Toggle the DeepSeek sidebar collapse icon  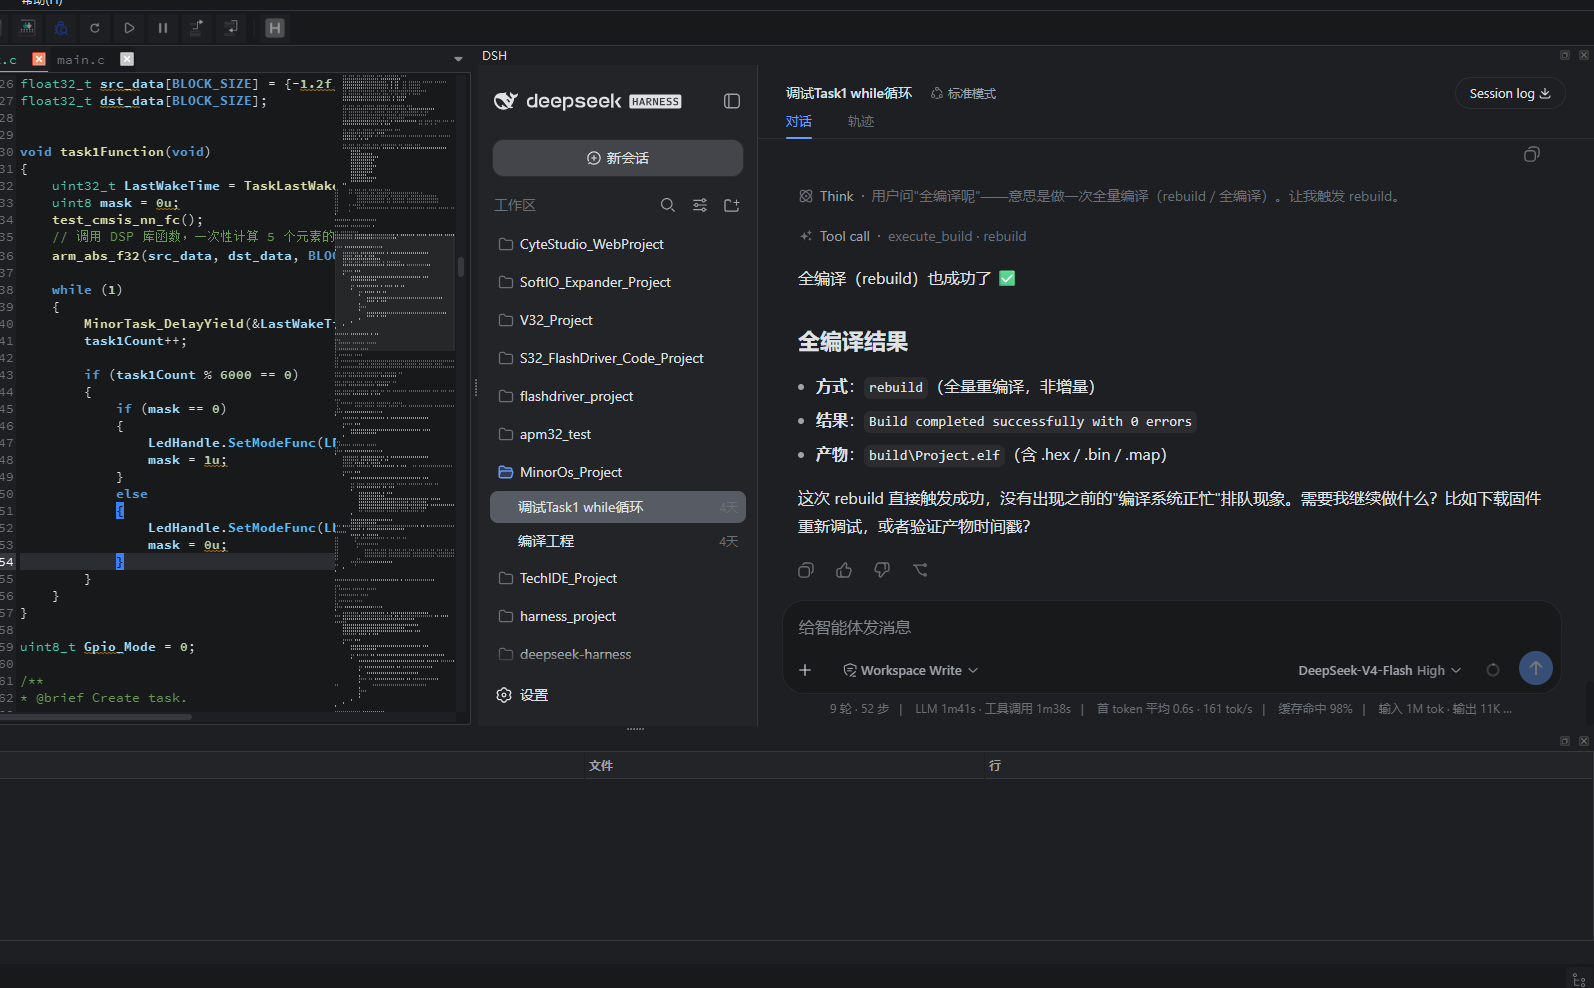pyautogui.click(x=732, y=101)
